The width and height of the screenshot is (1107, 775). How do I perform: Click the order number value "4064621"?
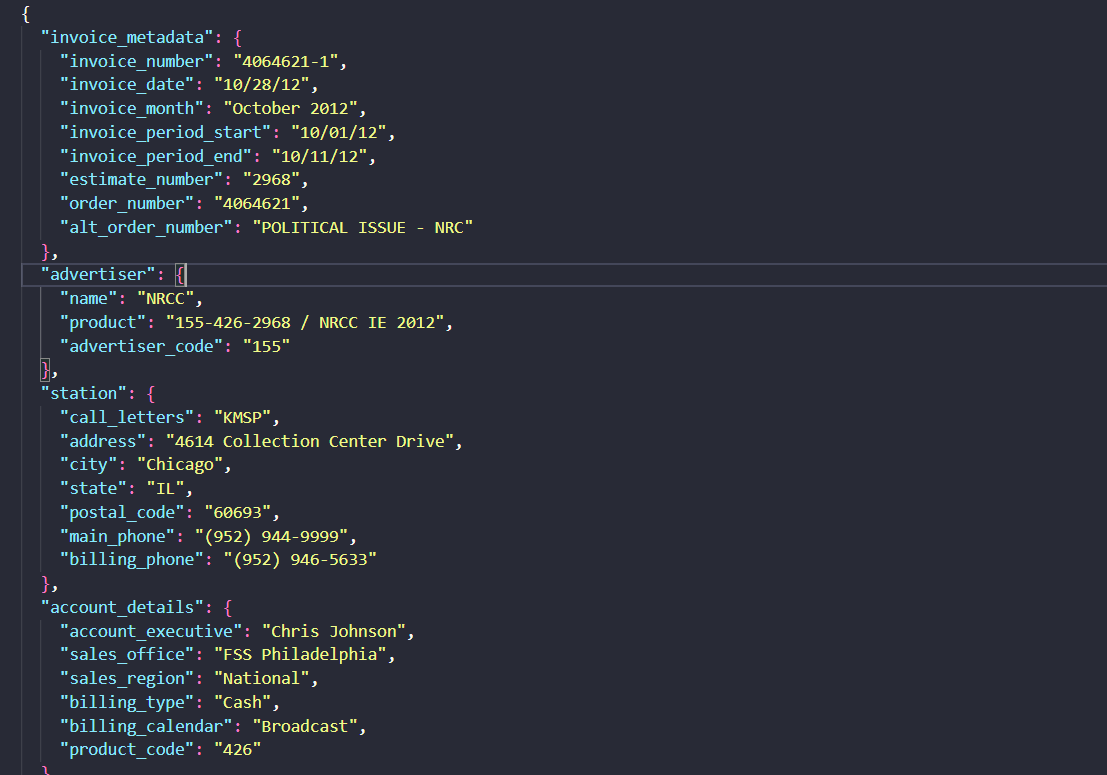click(257, 204)
